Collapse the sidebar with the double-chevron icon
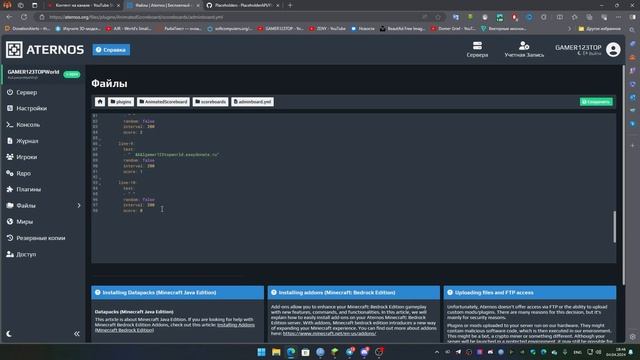 coord(77,334)
